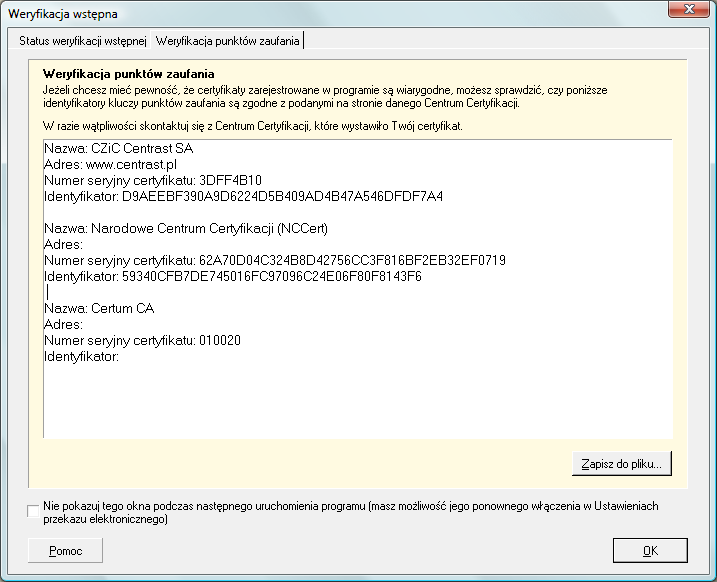Viewport: 717px width, 582px height.
Task: Open Pomoc help button
Action: coord(65,550)
